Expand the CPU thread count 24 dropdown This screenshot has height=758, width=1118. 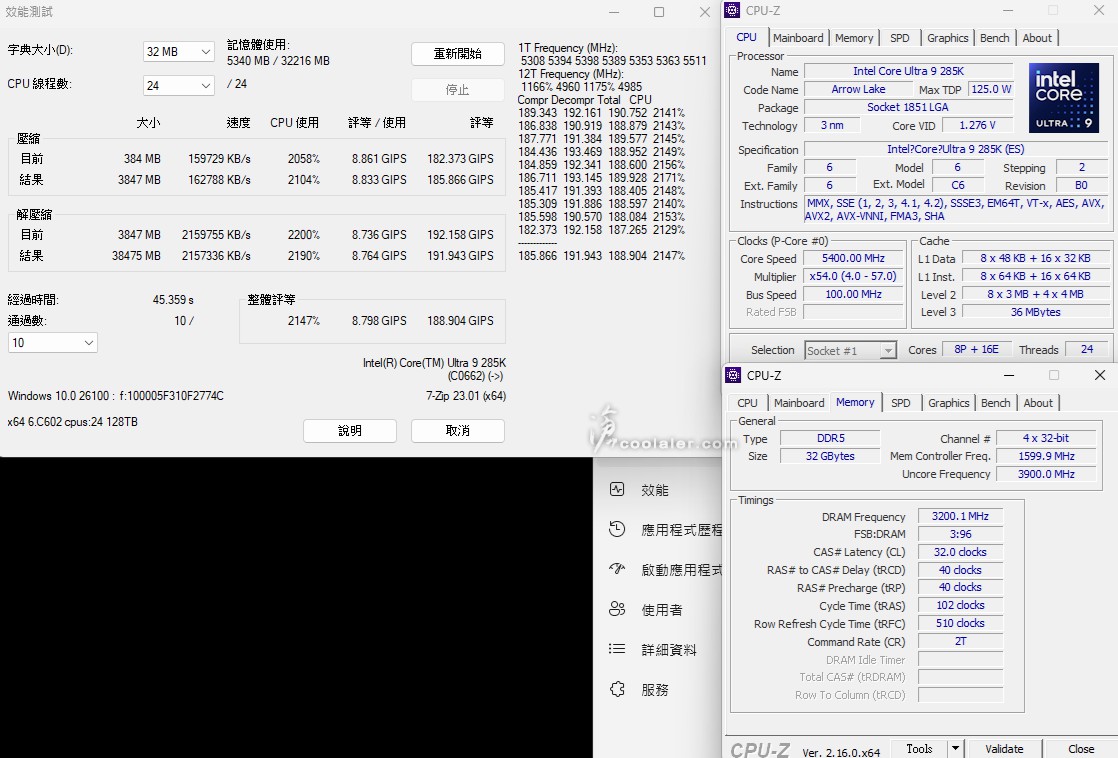point(179,86)
